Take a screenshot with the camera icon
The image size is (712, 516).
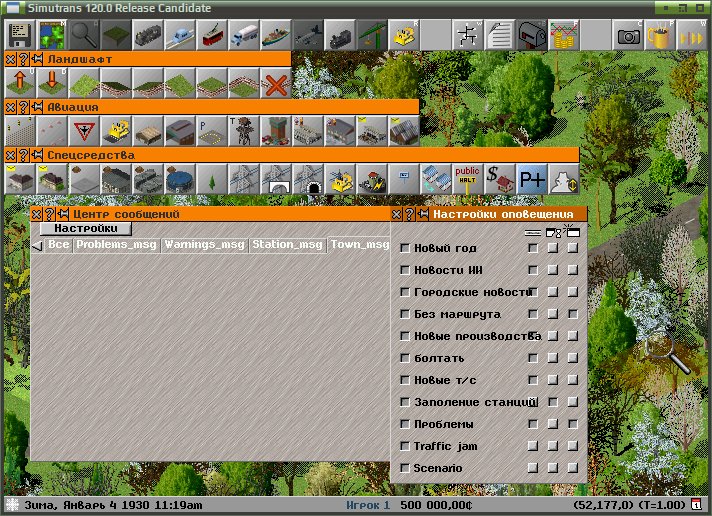(627, 35)
